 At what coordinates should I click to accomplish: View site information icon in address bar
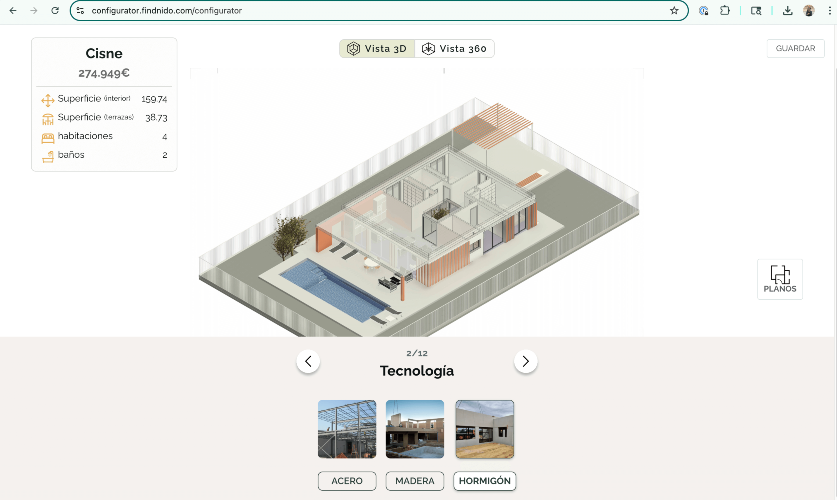point(80,11)
